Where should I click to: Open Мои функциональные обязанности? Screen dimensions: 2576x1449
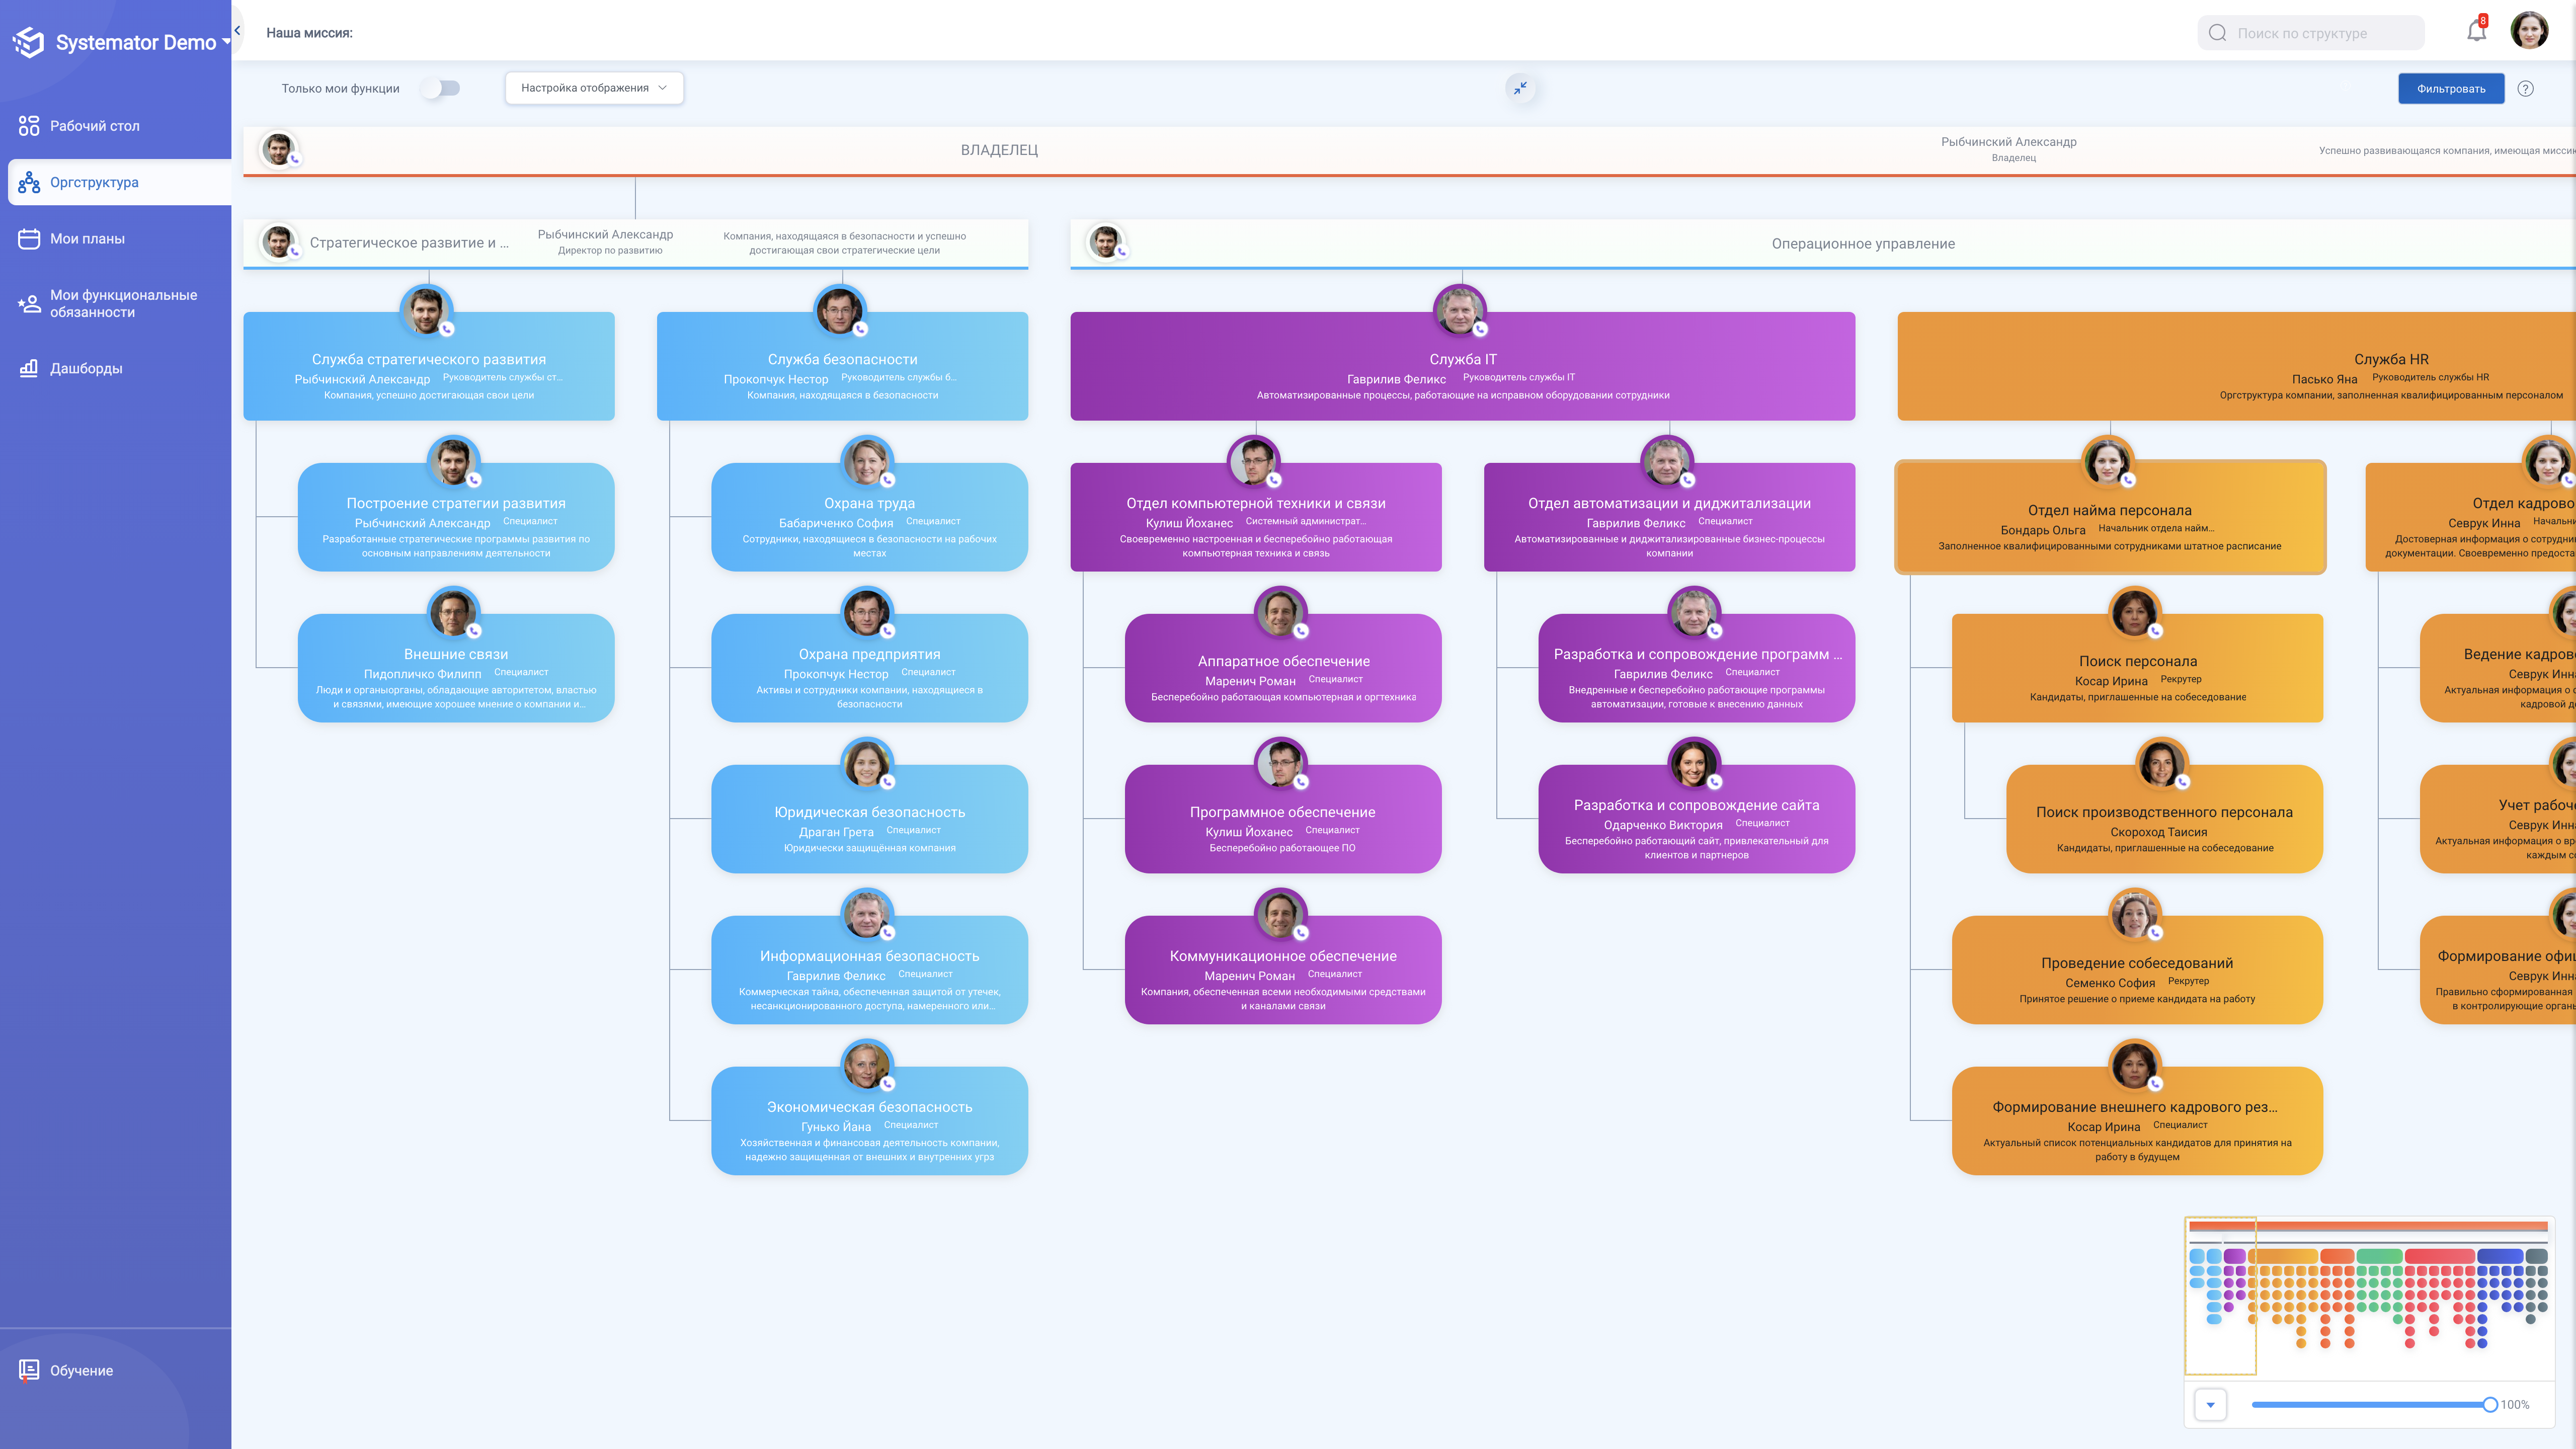[x=116, y=303]
